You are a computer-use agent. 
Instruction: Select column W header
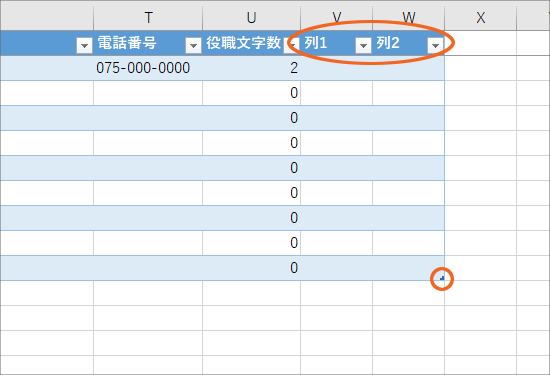409,17
